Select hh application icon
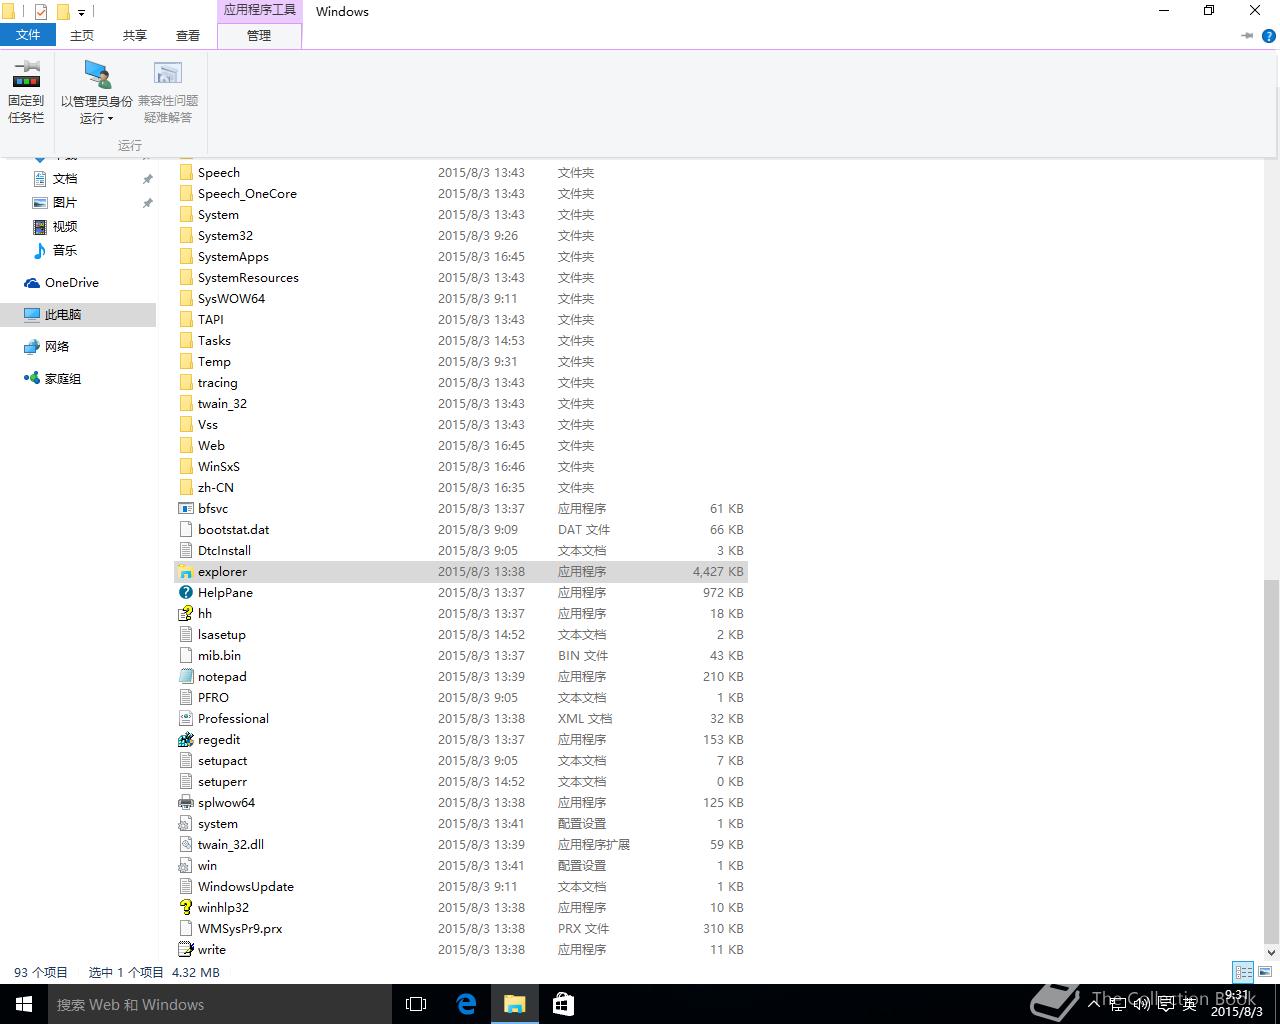The height and width of the screenshot is (1024, 1280). [185, 614]
